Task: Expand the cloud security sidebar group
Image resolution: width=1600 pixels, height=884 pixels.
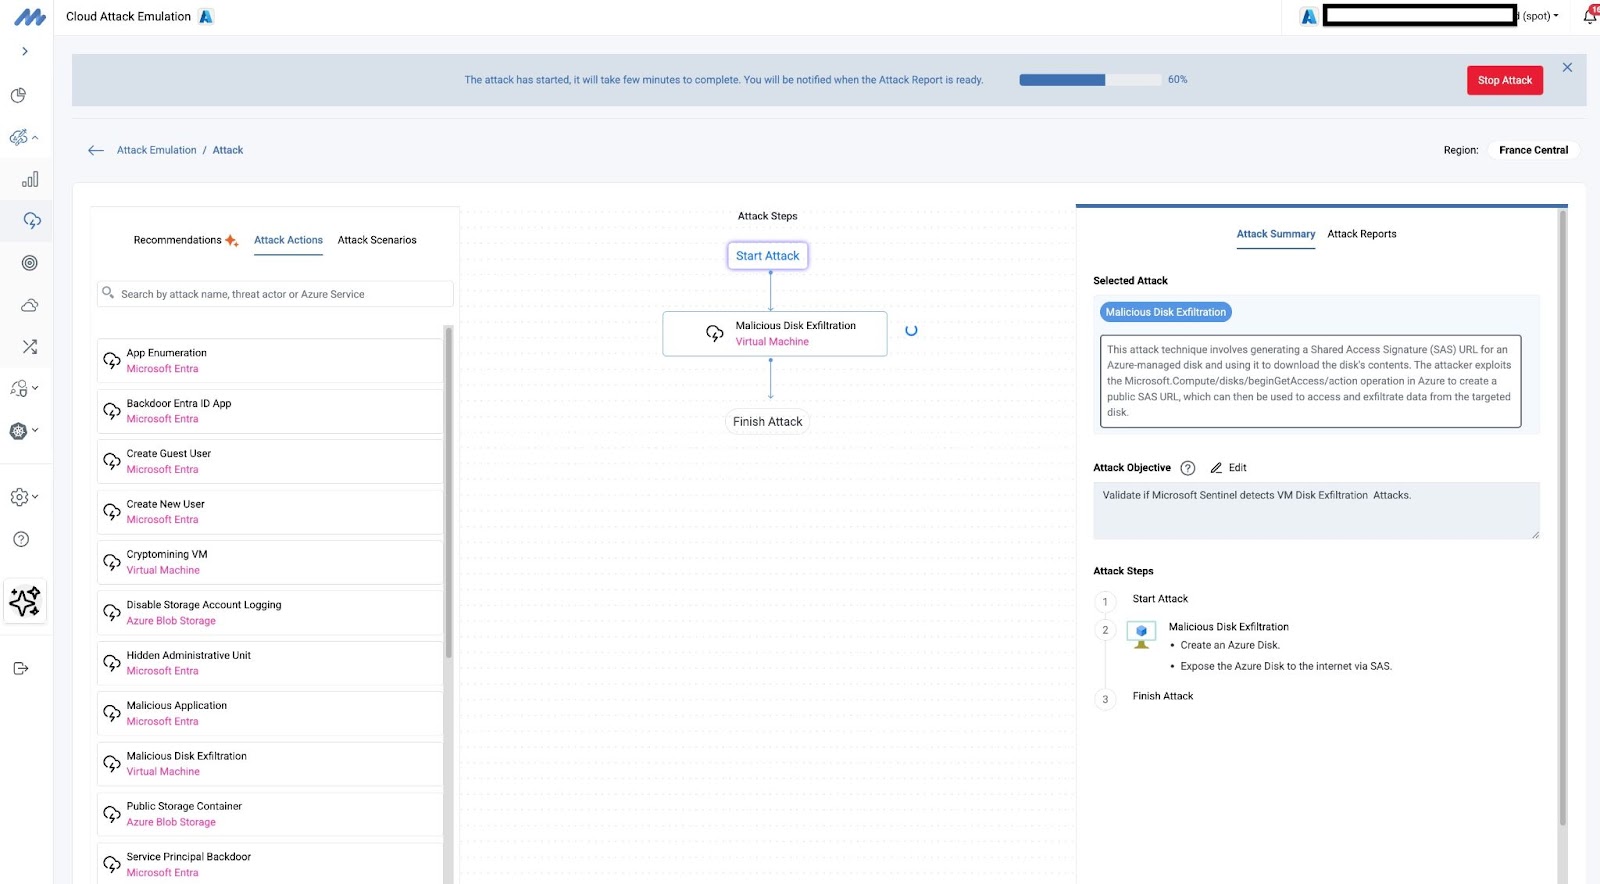Action: 24,137
